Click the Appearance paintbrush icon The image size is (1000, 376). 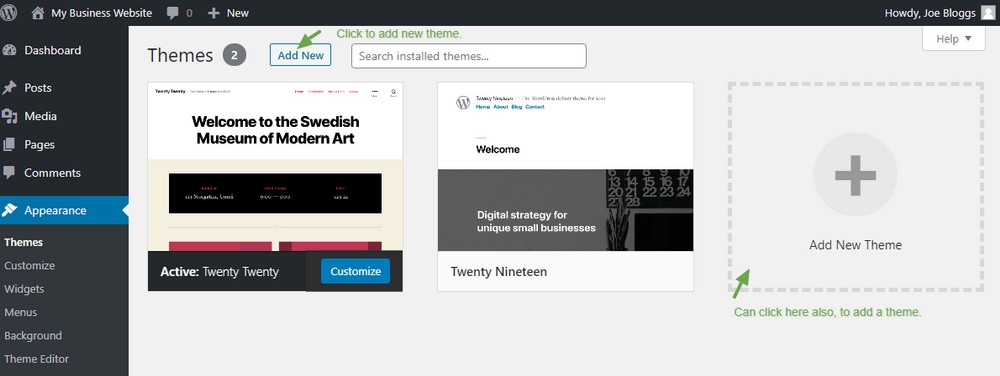(10, 210)
